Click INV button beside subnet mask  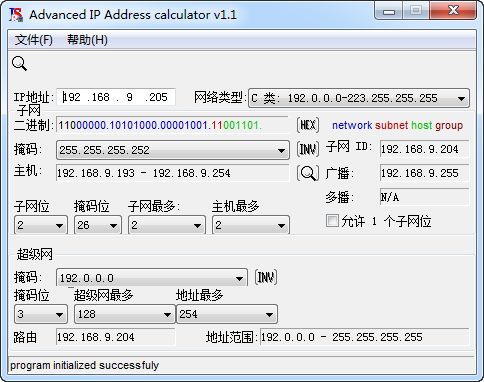click(x=308, y=149)
